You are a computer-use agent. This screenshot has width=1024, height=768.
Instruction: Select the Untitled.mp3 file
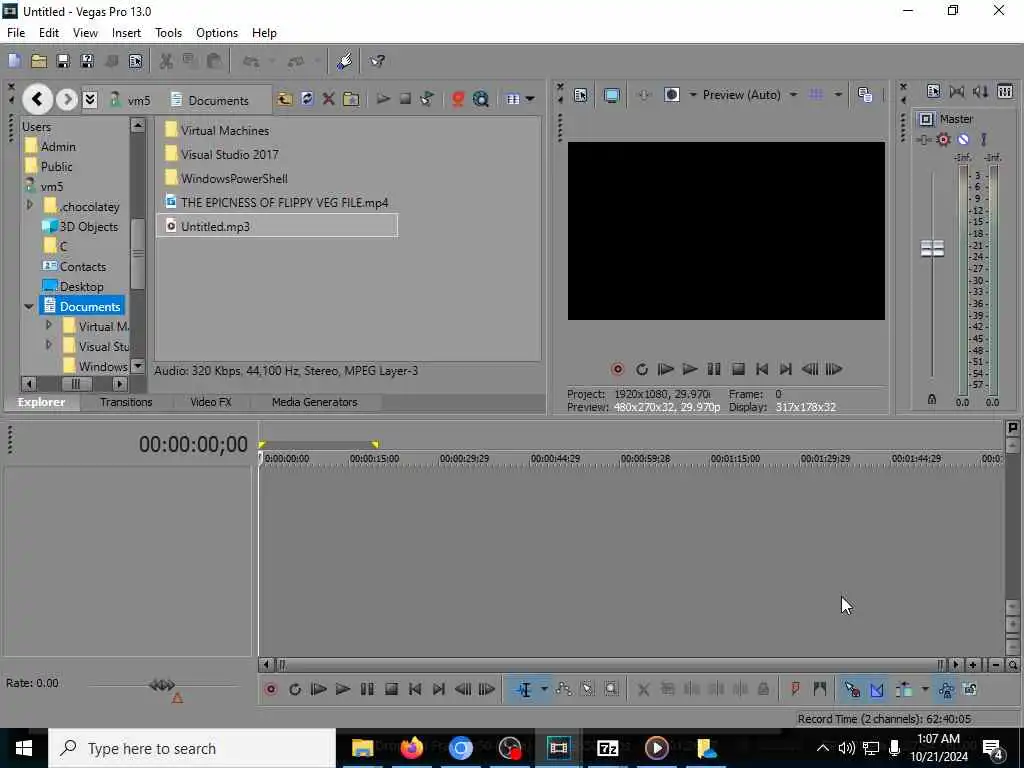[277, 226]
